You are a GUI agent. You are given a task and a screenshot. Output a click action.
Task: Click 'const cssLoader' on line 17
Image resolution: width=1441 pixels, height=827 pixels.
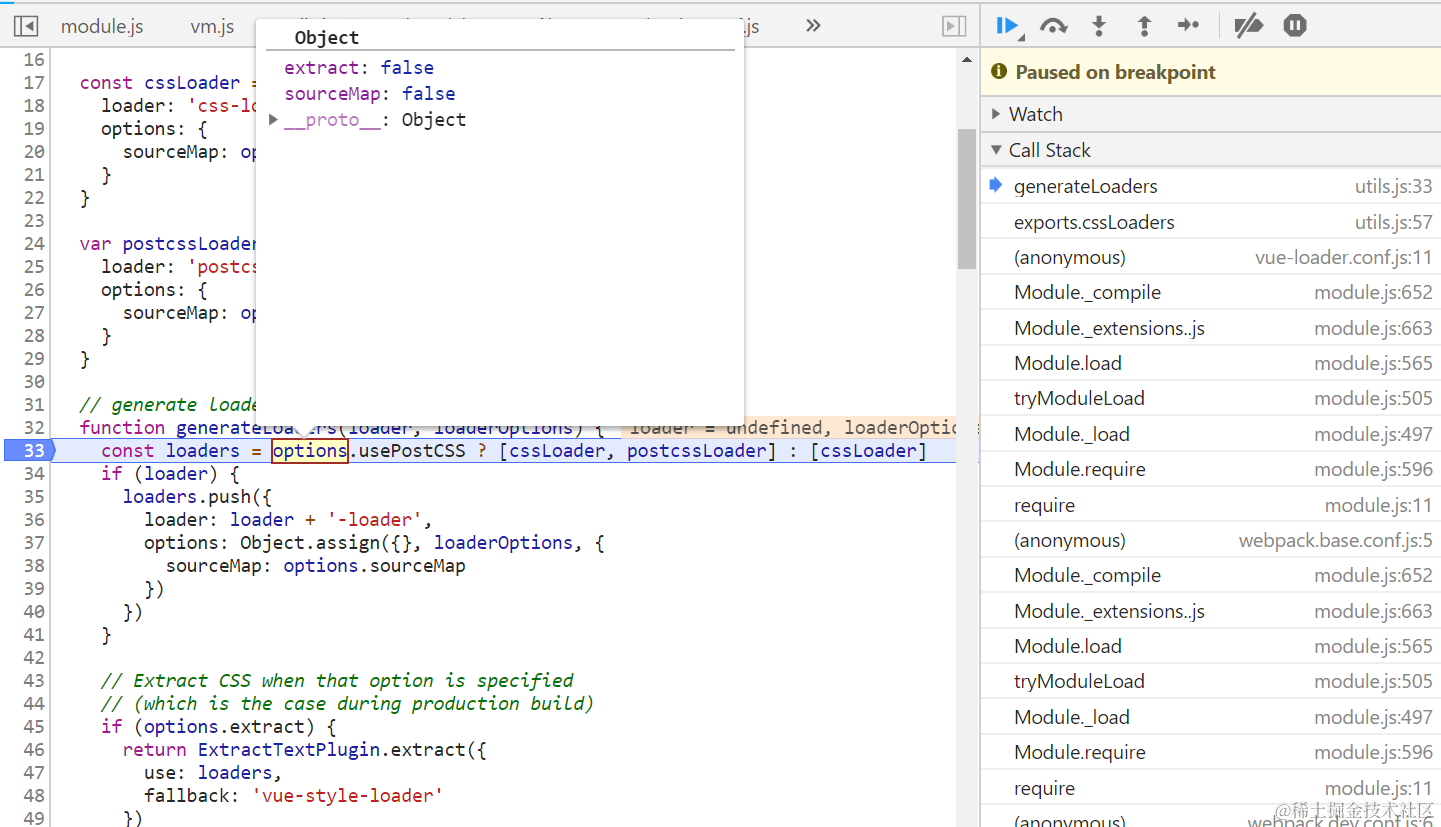coord(160,83)
